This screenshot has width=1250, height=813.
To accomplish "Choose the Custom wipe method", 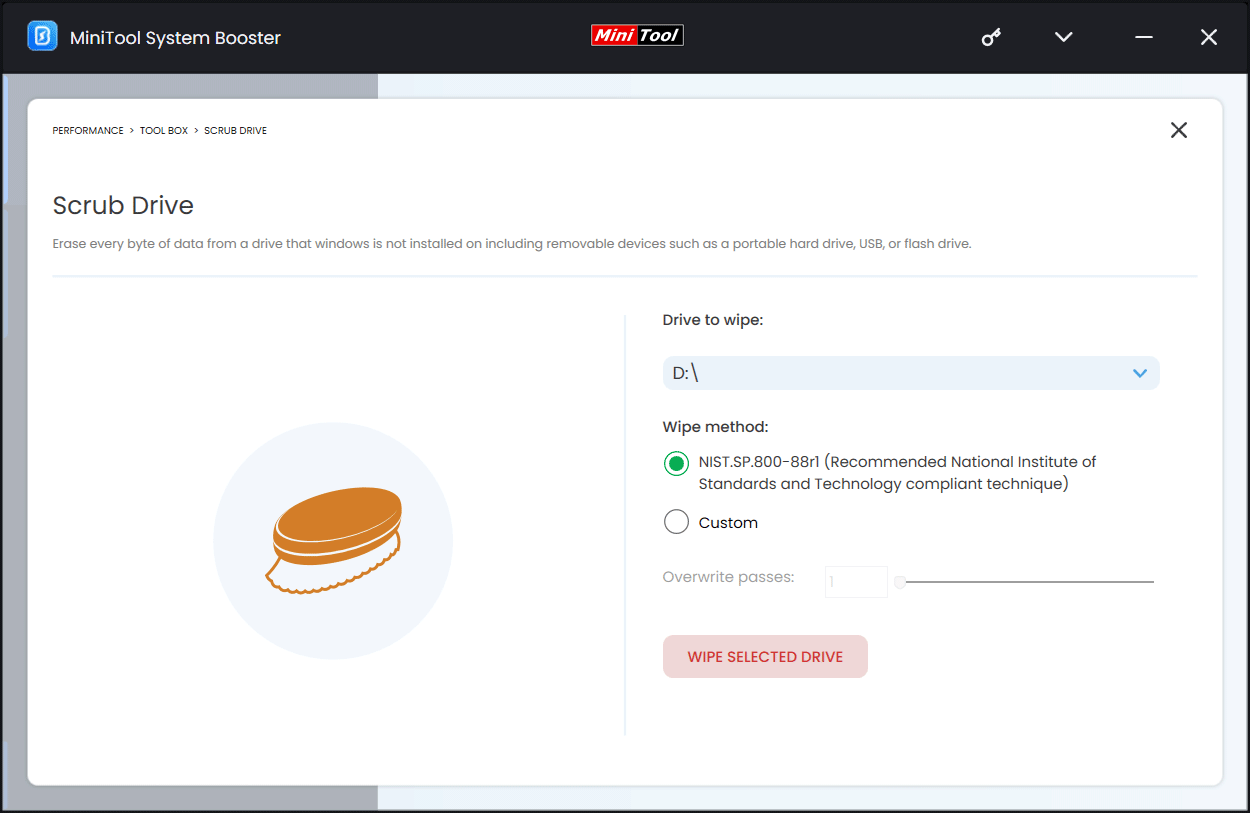I will pyautogui.click(x=677, y=522).
